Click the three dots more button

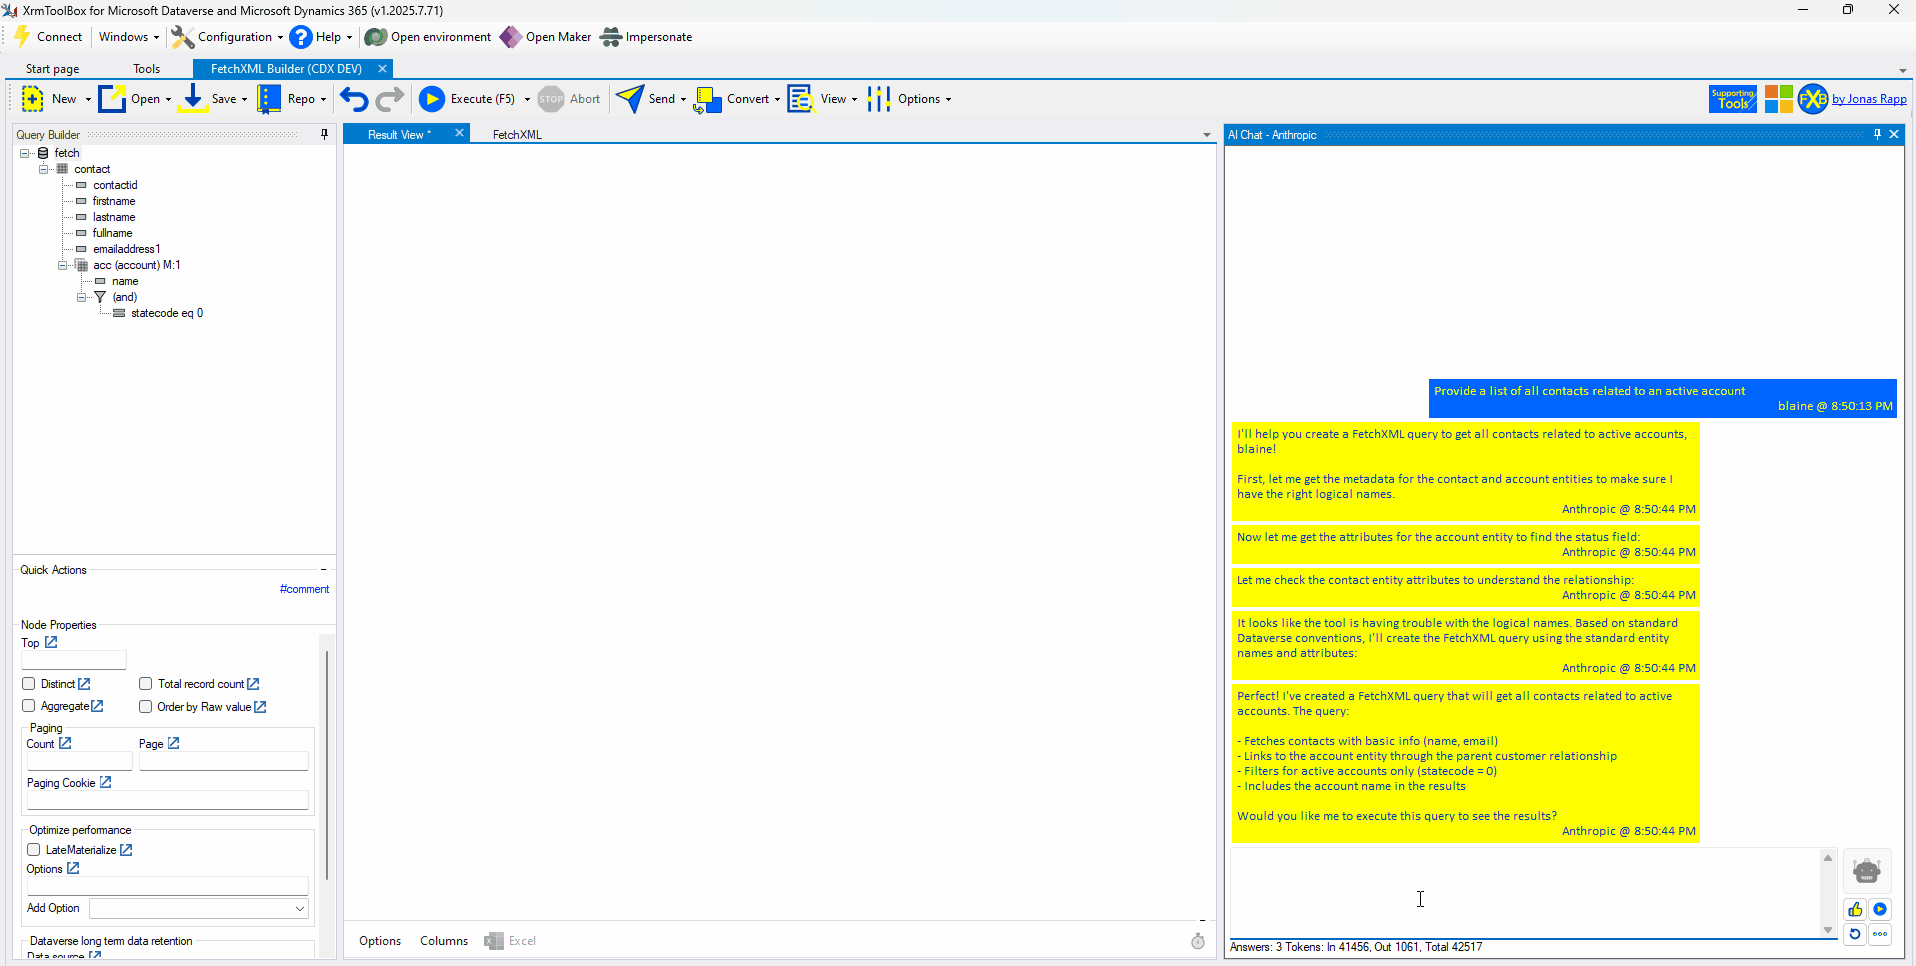click(x=1880, y=934)
